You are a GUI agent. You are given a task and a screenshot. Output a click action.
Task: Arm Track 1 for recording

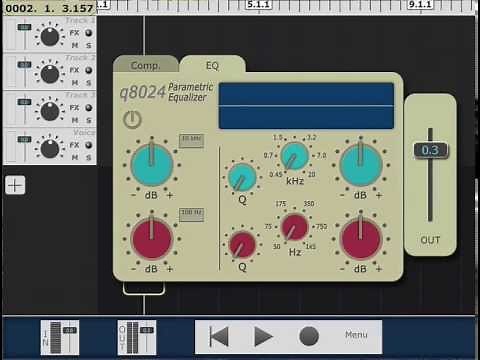tap(88, 33)
